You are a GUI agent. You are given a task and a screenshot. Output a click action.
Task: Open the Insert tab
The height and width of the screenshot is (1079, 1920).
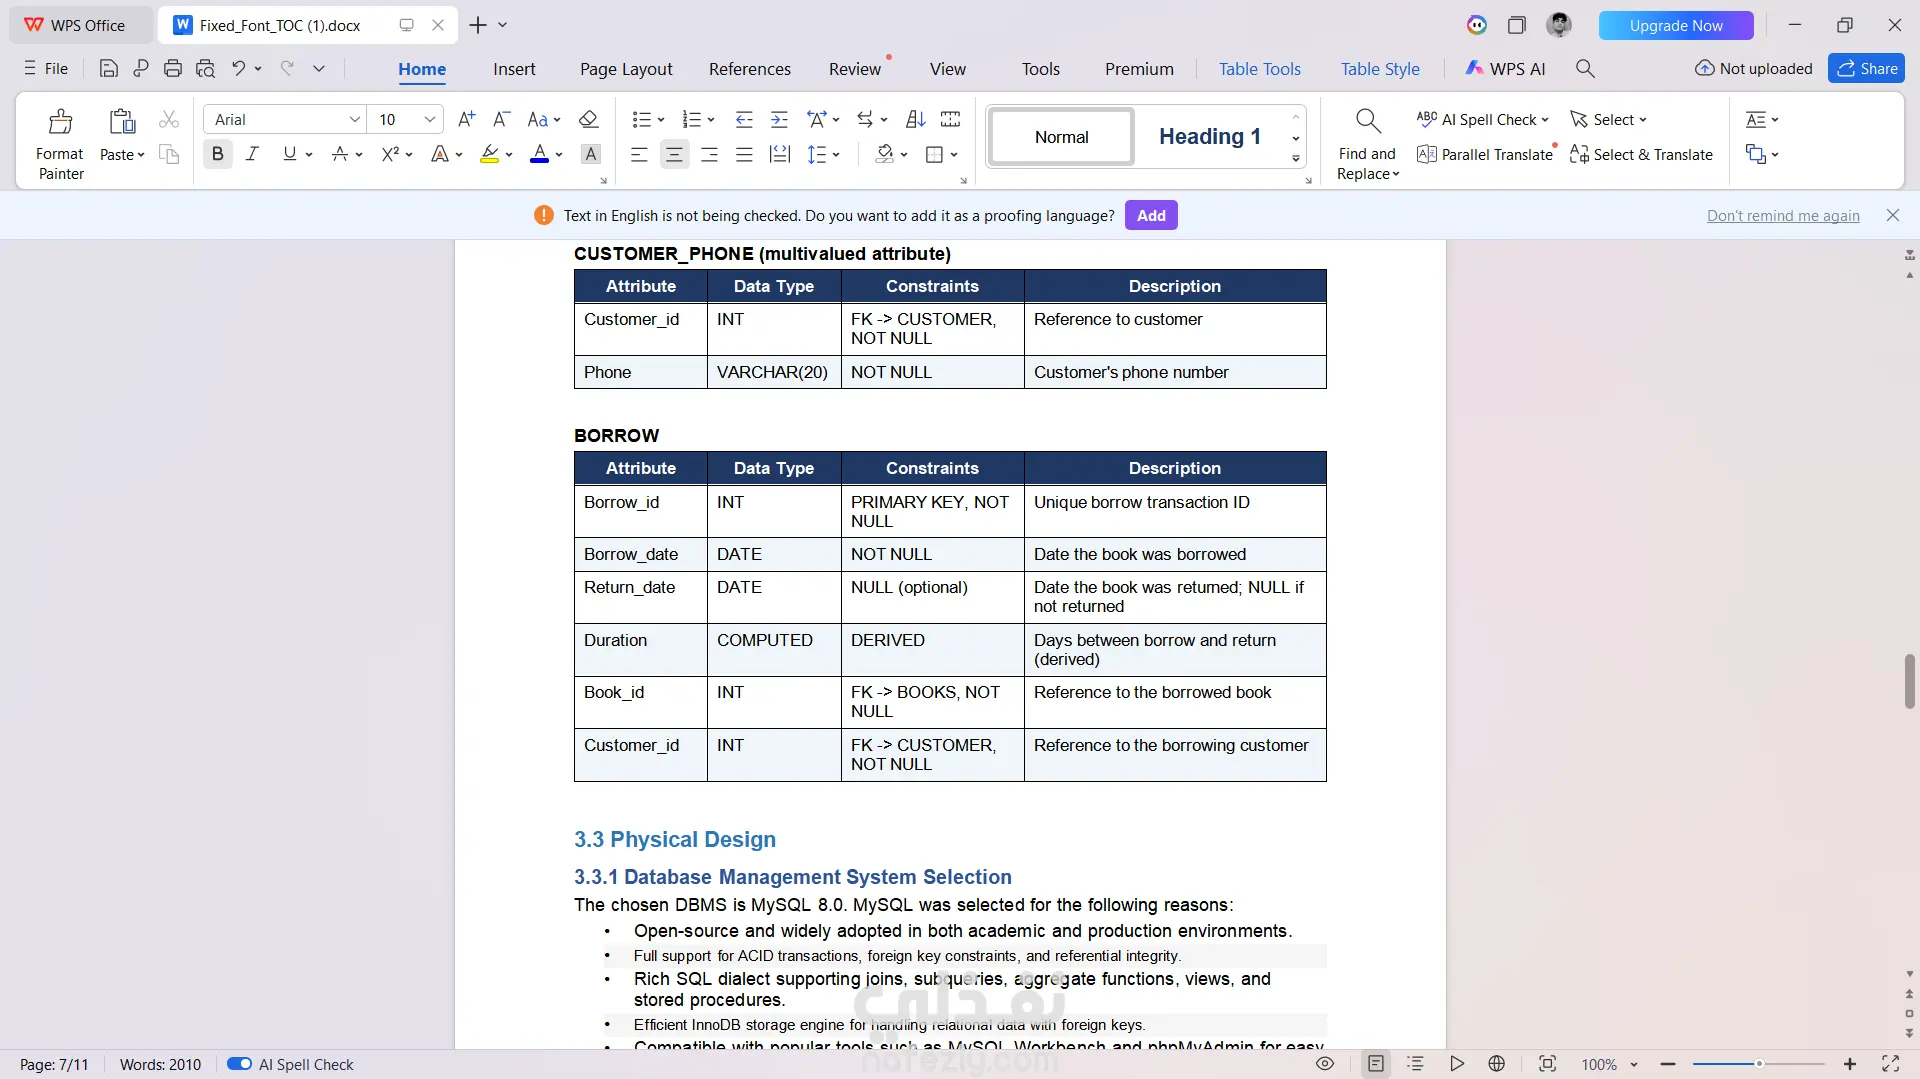(x=514, y=69)
